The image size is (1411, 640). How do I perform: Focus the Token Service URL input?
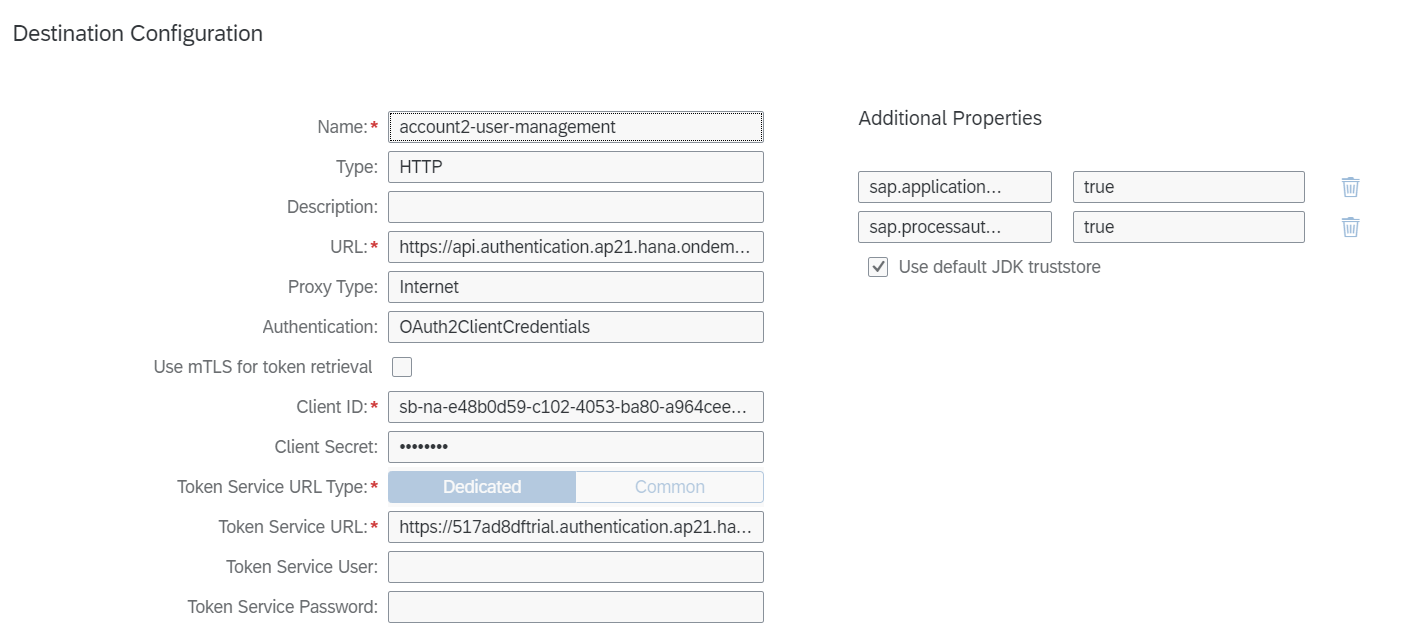point(575,527)
